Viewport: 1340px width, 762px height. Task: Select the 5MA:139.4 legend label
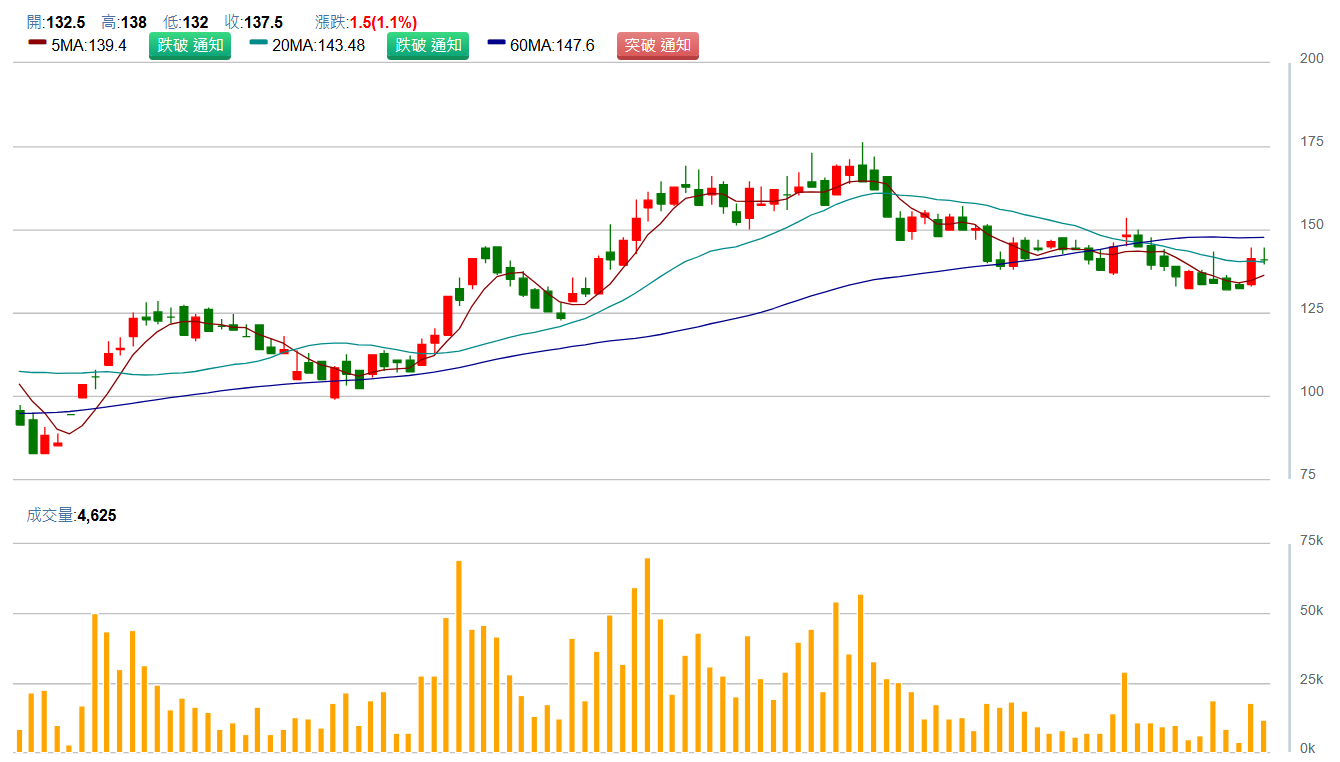tap(89, 45)
